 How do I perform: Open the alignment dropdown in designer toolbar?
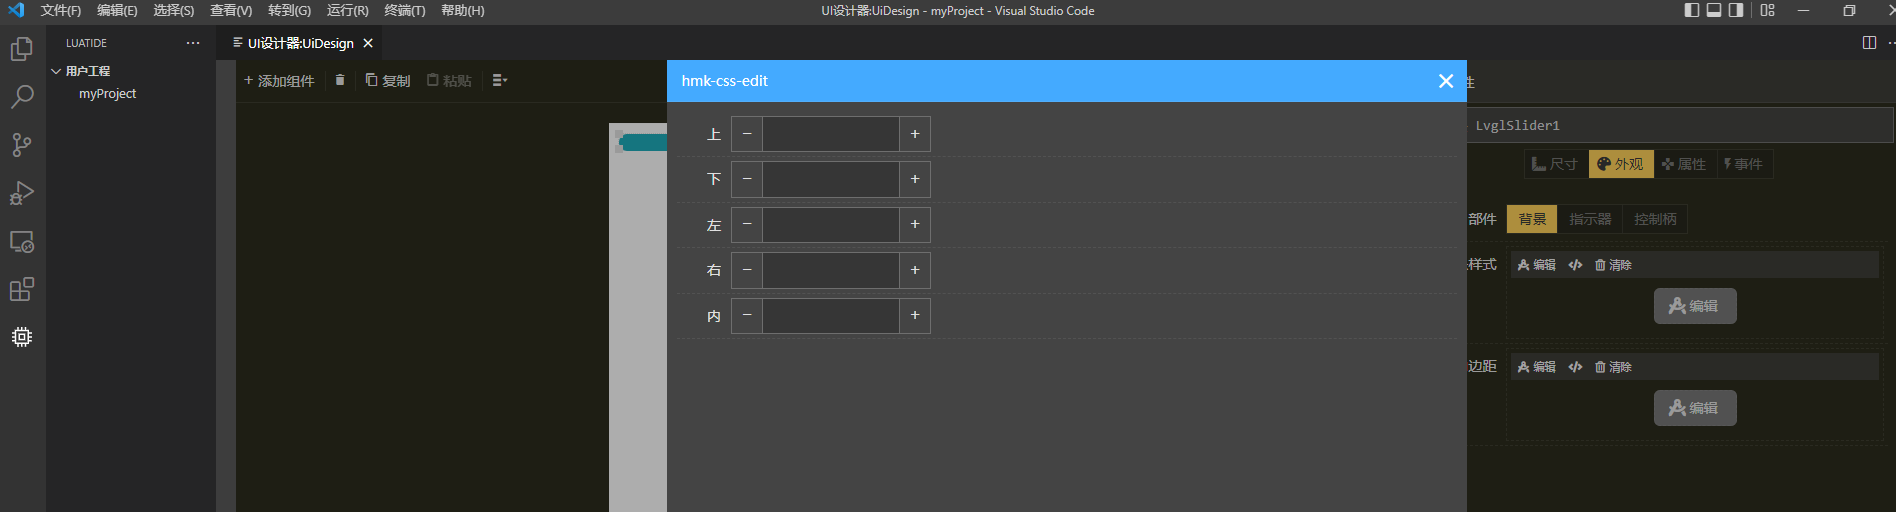(x=500, y=80)
